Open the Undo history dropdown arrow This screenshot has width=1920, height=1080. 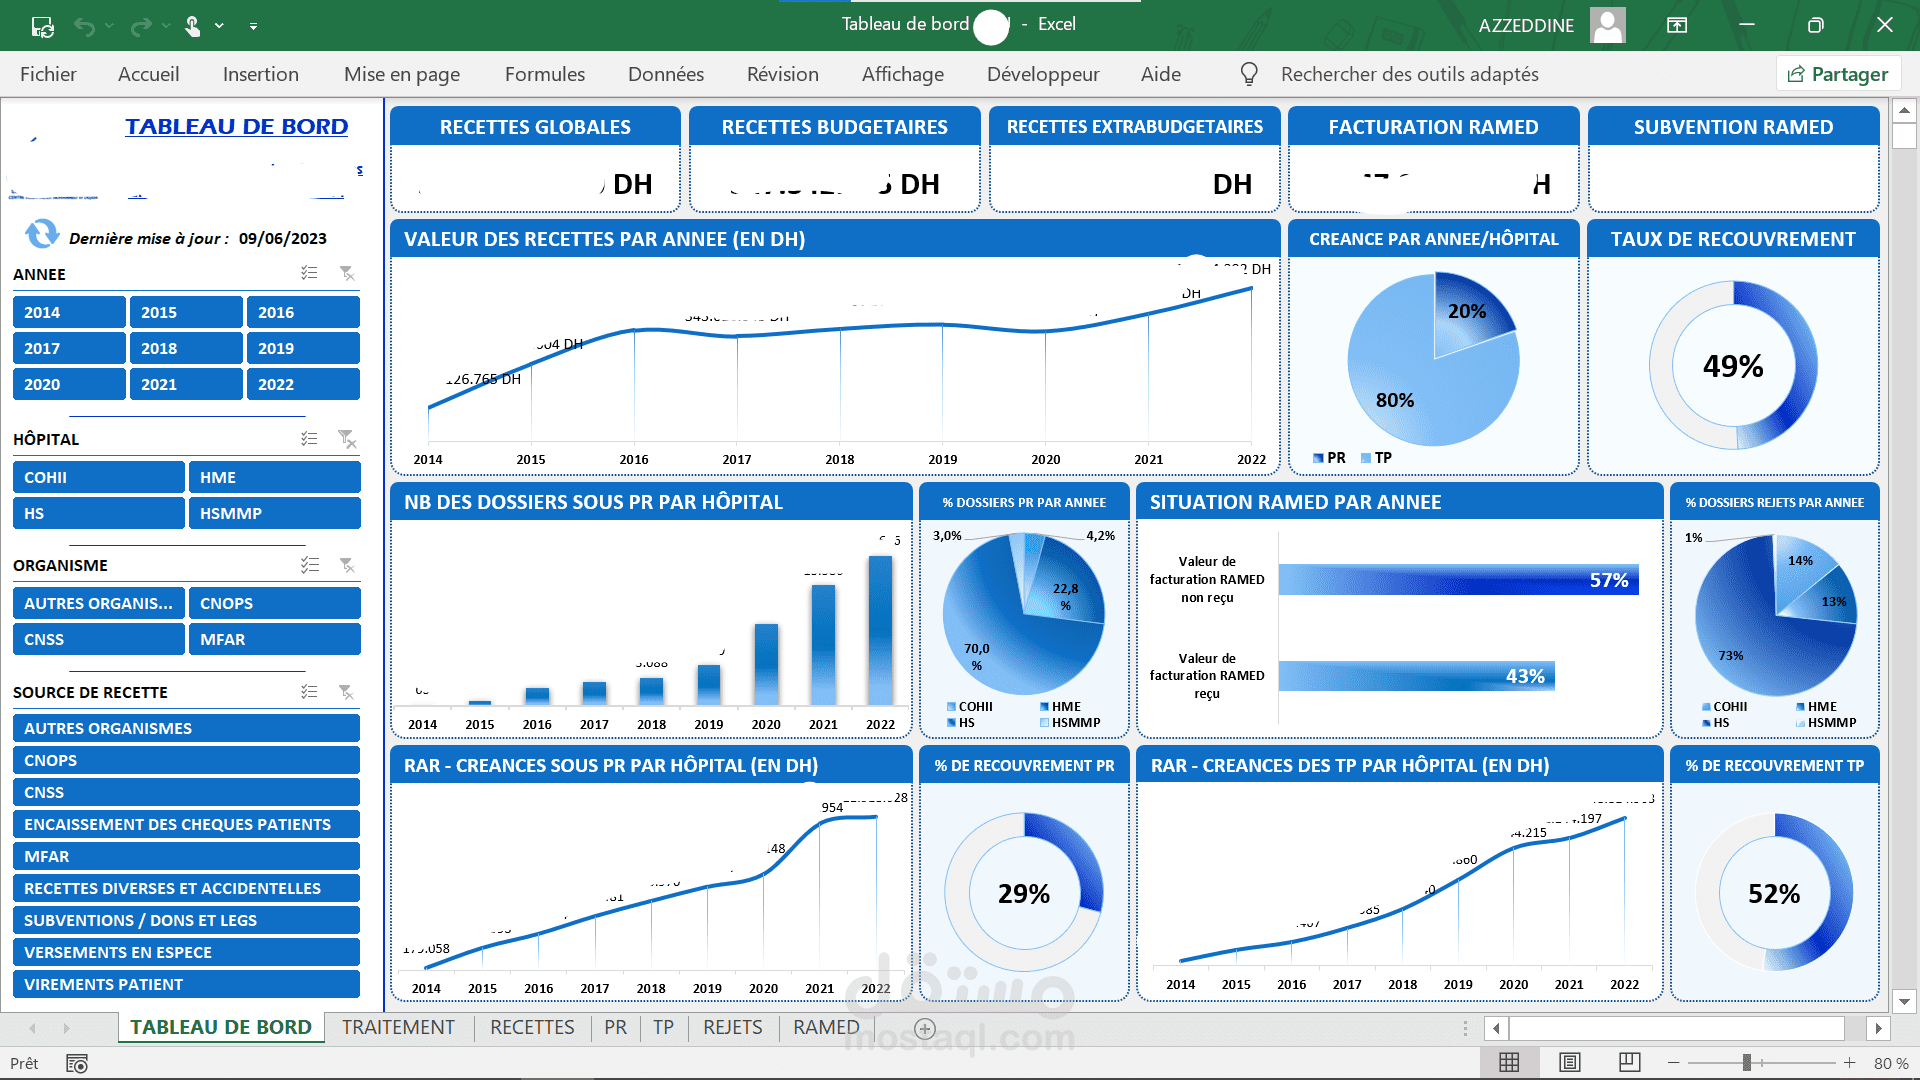(109, 26)
